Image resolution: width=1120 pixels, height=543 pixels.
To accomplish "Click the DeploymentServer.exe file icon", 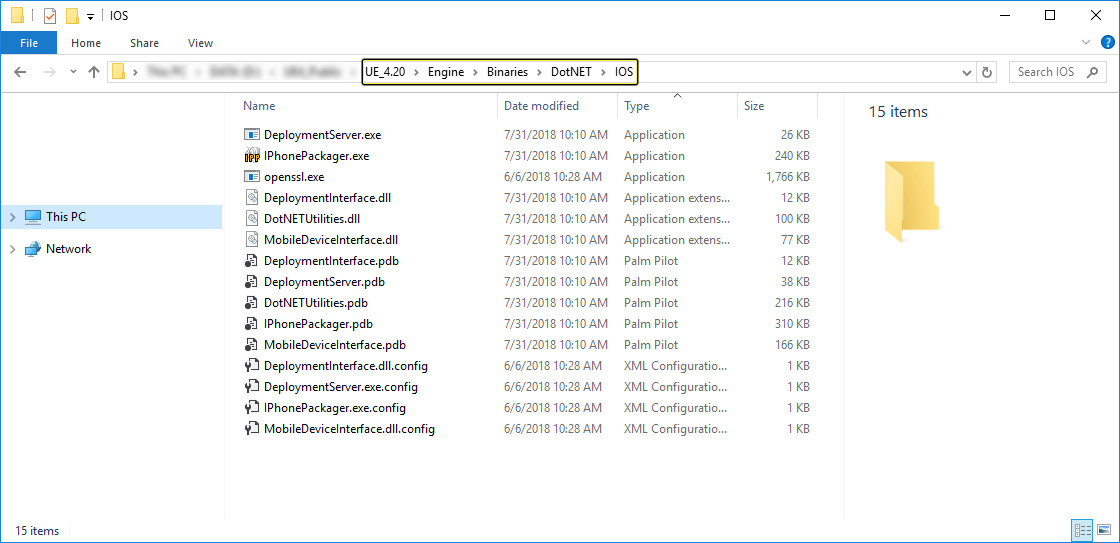I will pyautogui.click(x=251, y=134).
